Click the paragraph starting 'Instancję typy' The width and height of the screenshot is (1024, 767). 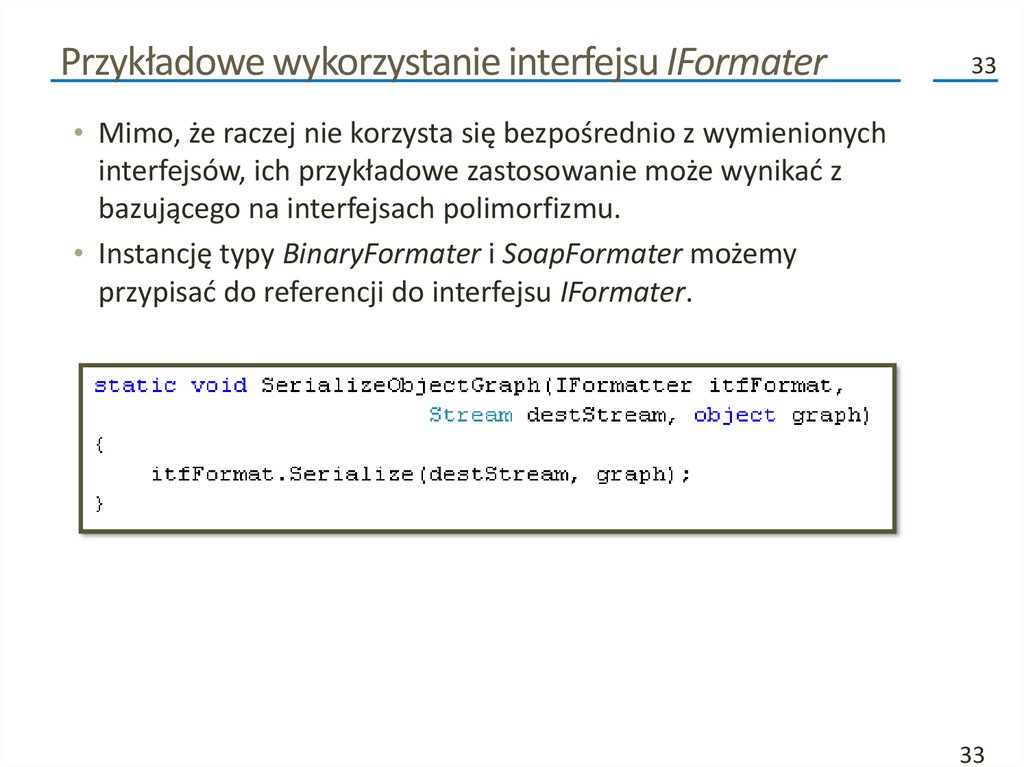(447, 273)
